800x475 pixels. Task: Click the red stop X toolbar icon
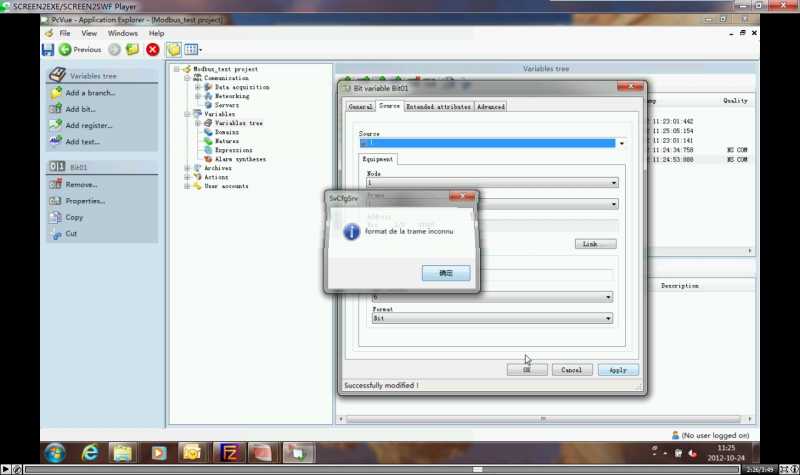point(153,49)
